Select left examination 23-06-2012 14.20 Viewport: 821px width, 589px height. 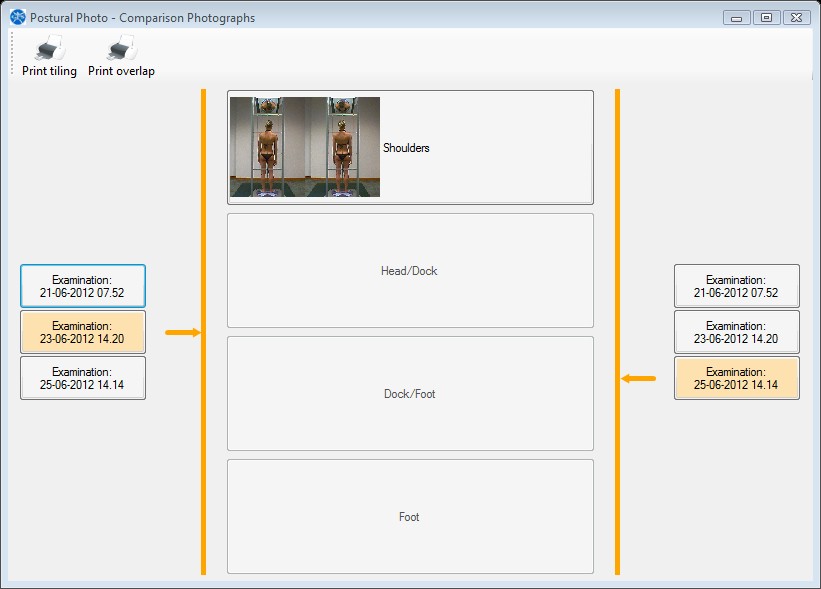[x=83, y=332]
